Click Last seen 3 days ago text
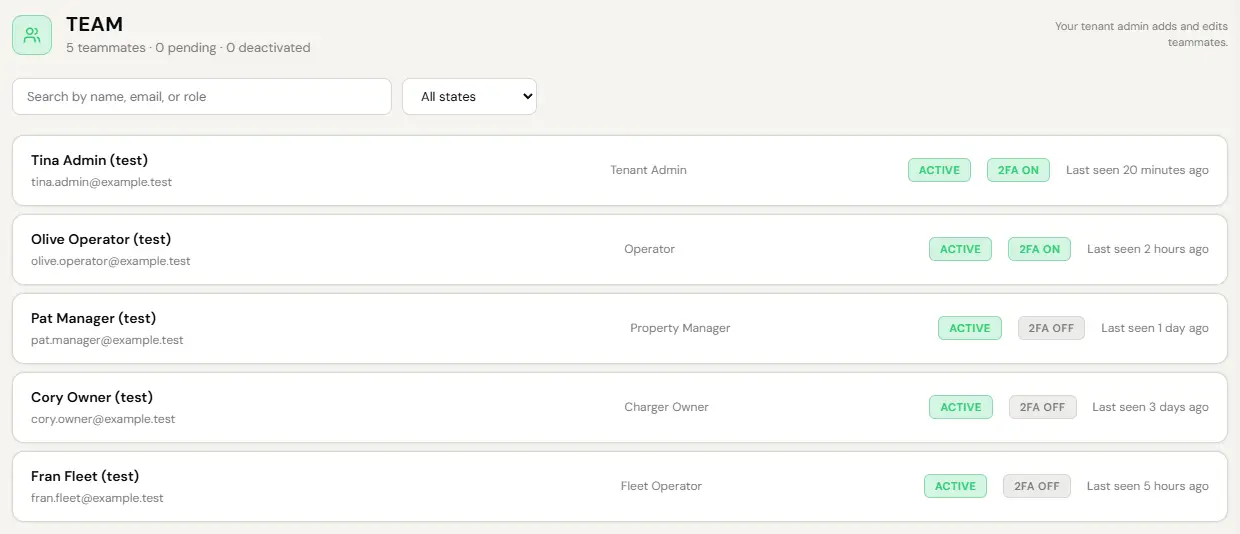Screen dimensions: 1240x534 tap(1150, 407)
